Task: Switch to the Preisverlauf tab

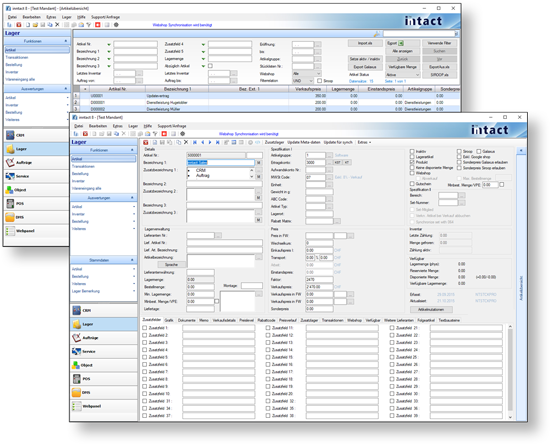Action: pos(288,320)
